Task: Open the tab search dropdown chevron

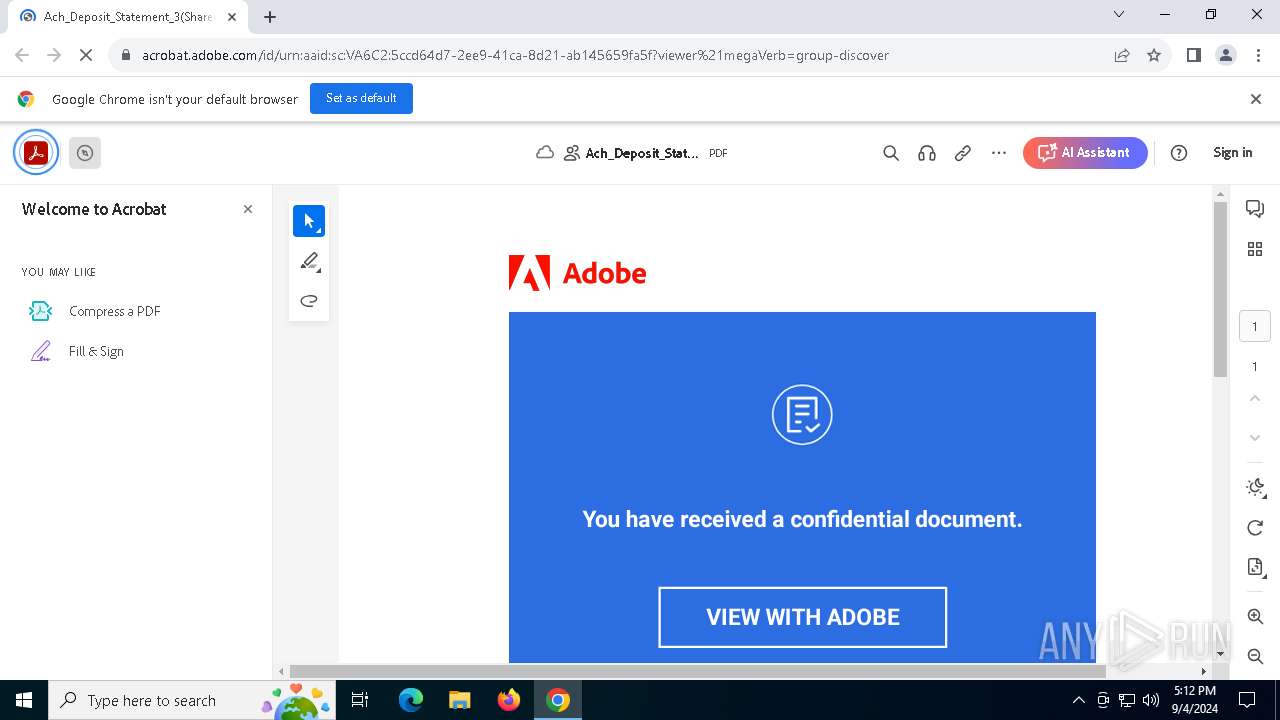Action: click(1119, 14)
